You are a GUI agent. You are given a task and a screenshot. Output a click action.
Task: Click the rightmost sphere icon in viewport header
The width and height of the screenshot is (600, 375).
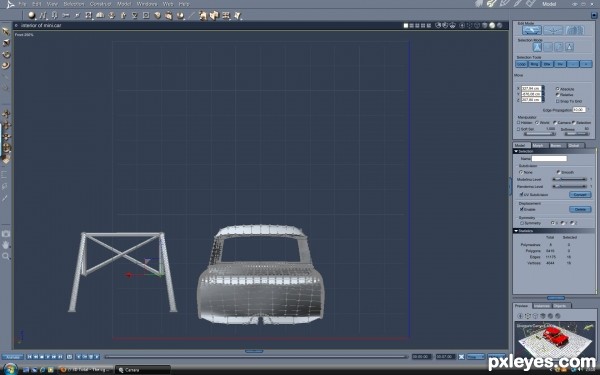coord(499,26)
